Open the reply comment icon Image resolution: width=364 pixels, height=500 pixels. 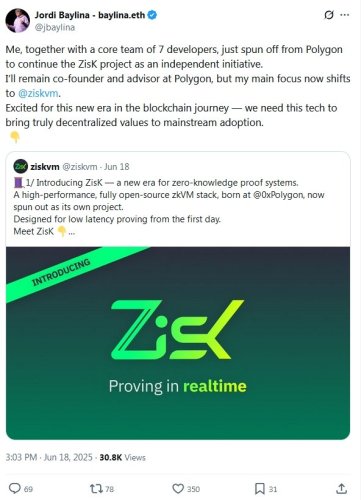point(15,488)
